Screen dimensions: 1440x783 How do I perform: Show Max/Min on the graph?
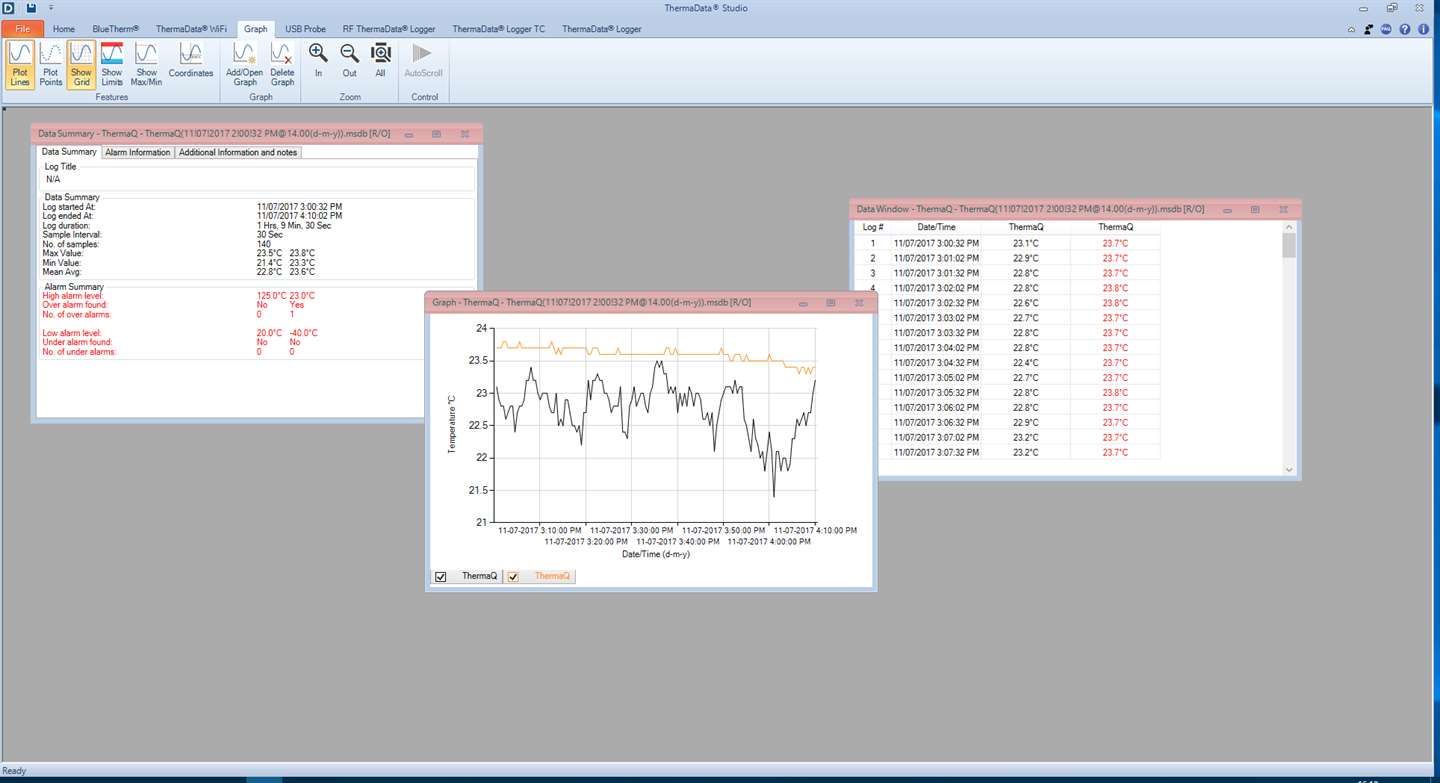point(146,64)
